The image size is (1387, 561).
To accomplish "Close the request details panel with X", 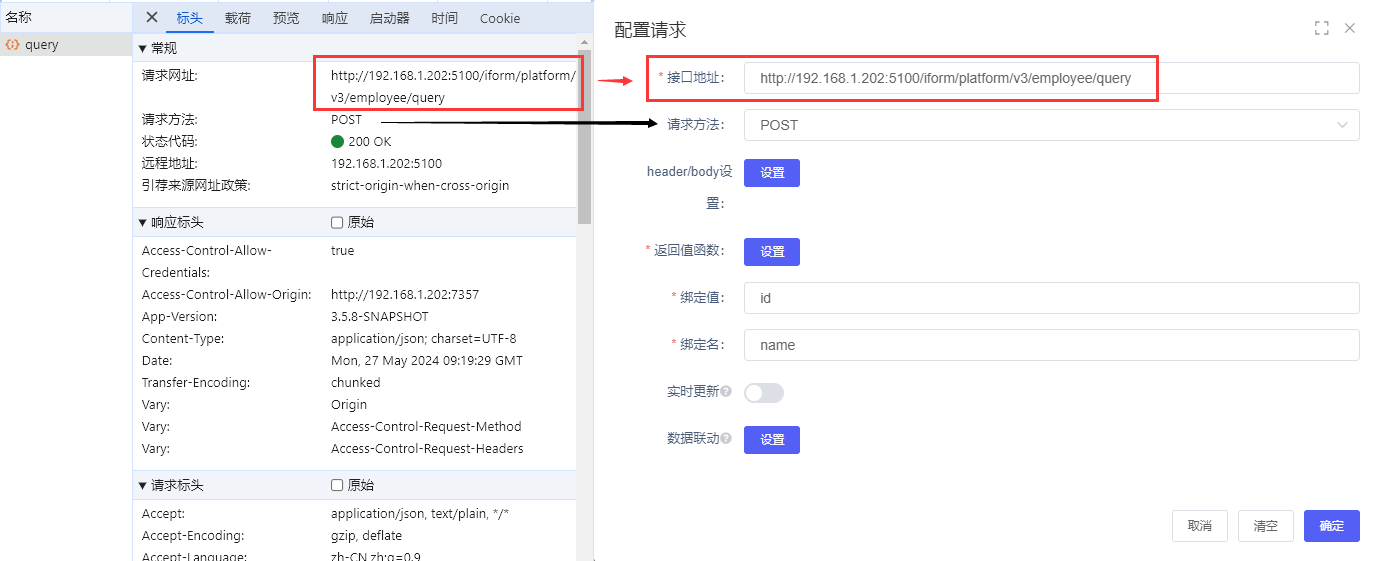I will [x=152, y=17].
